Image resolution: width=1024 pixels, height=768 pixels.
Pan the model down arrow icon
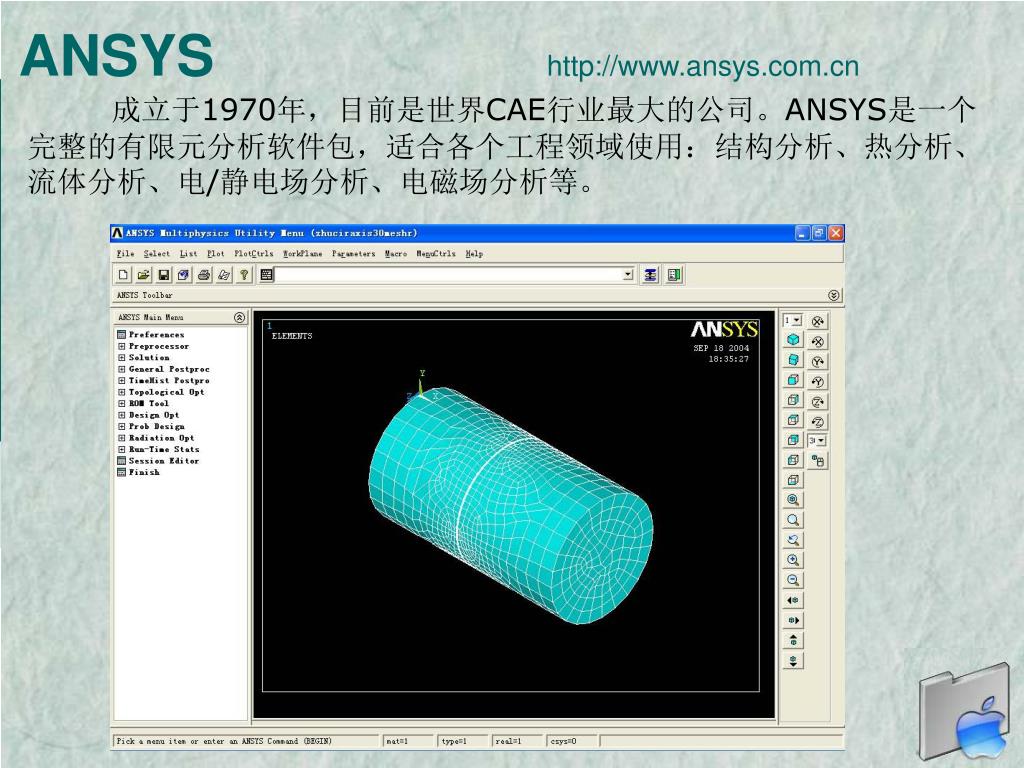click(793, 661)
